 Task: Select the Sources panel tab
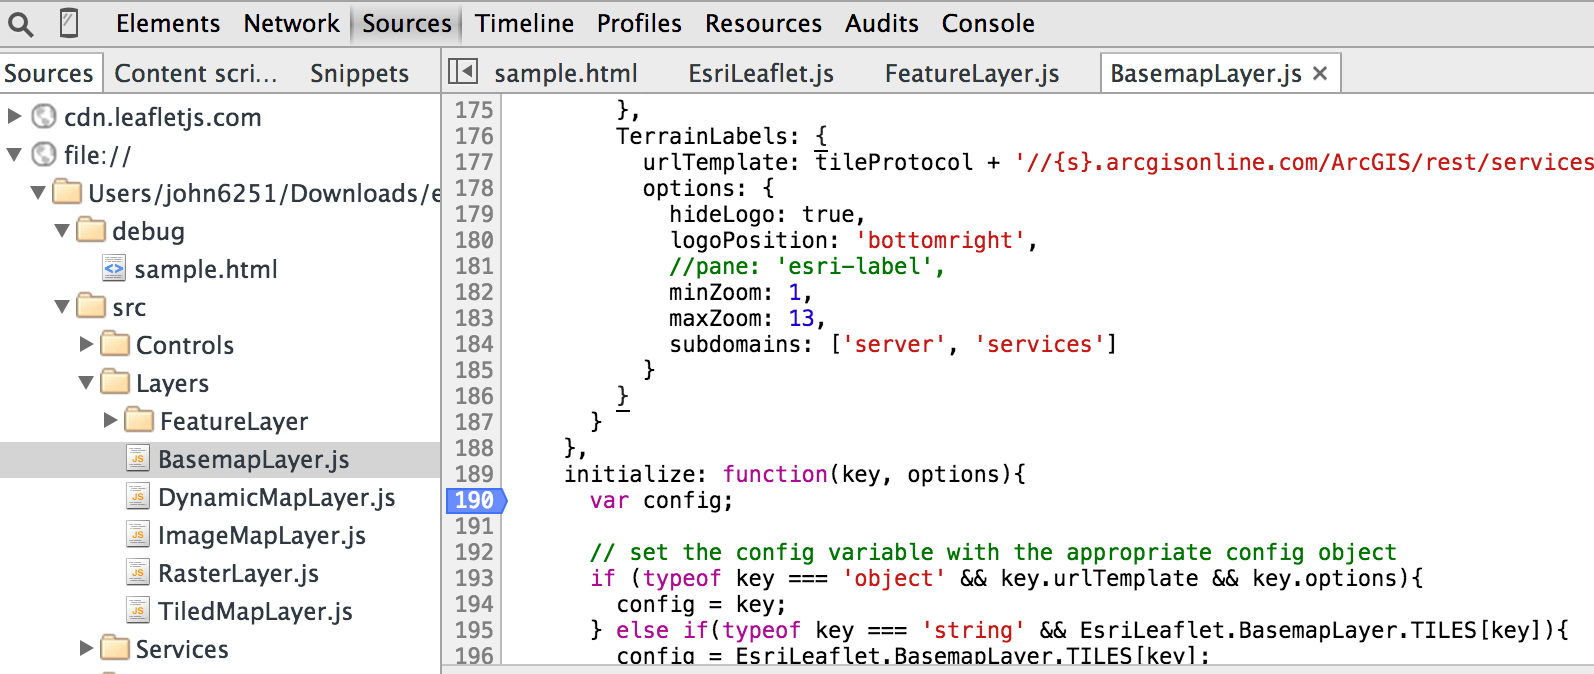click(407, 23)
